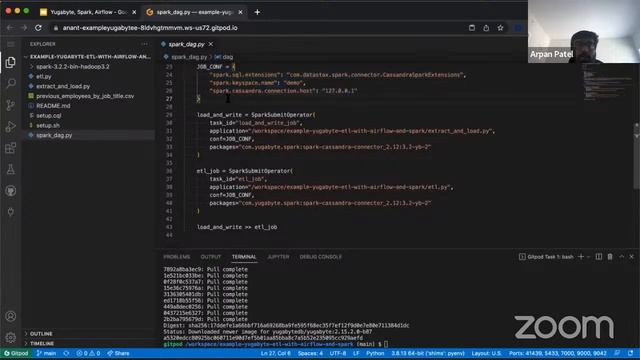Open notifications bell in status bar
640x360 pixels.
coord(631,353)
